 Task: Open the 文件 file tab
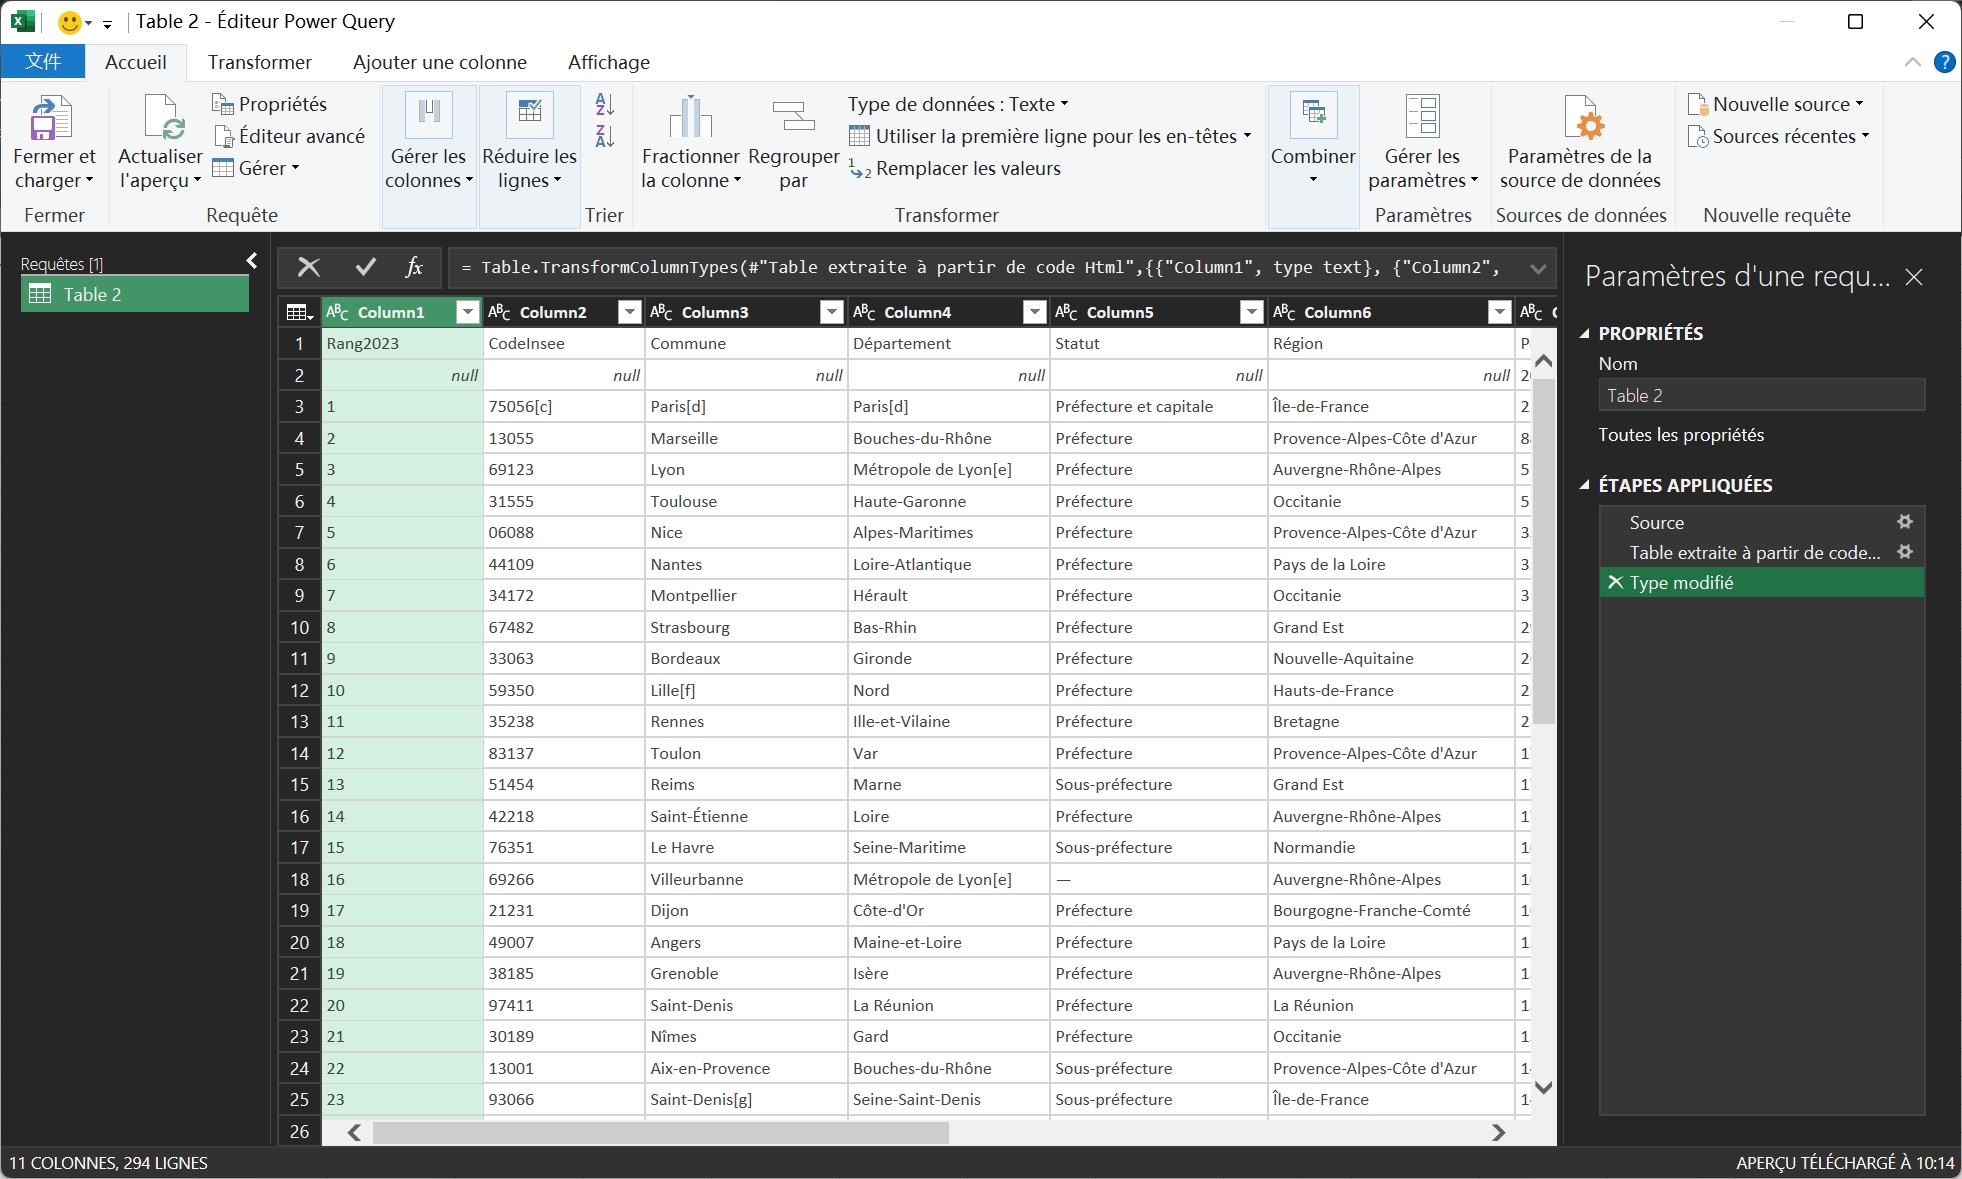pos(43,62)
